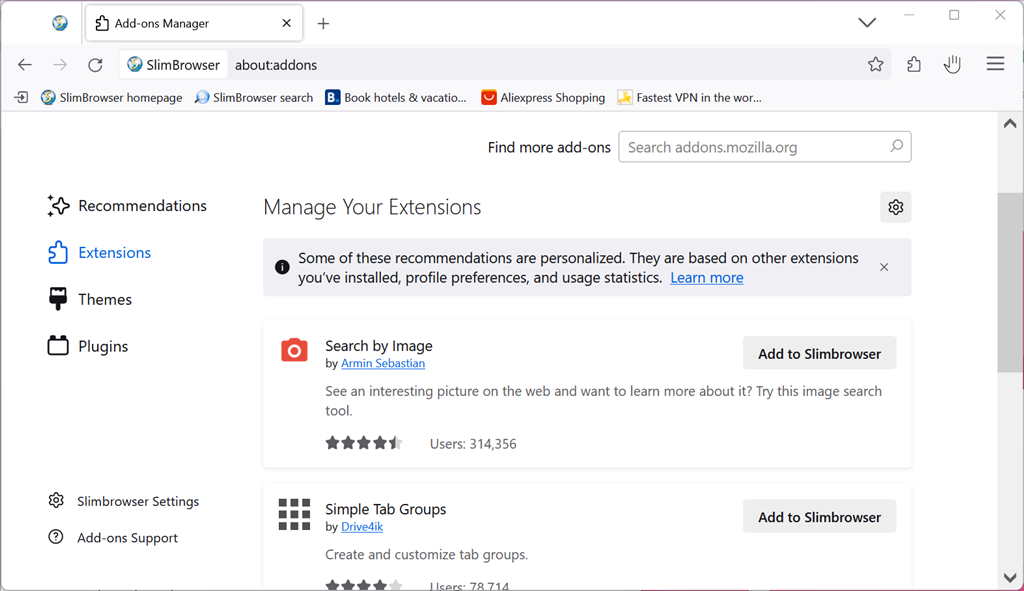Click the about:addons address text

[x=276, y=65]
